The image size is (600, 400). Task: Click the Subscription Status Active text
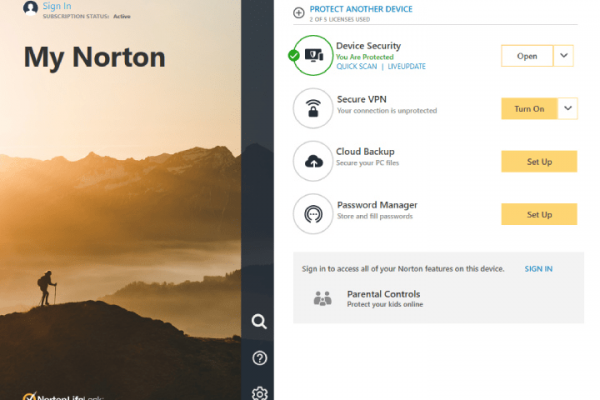(x=86, y=16)
